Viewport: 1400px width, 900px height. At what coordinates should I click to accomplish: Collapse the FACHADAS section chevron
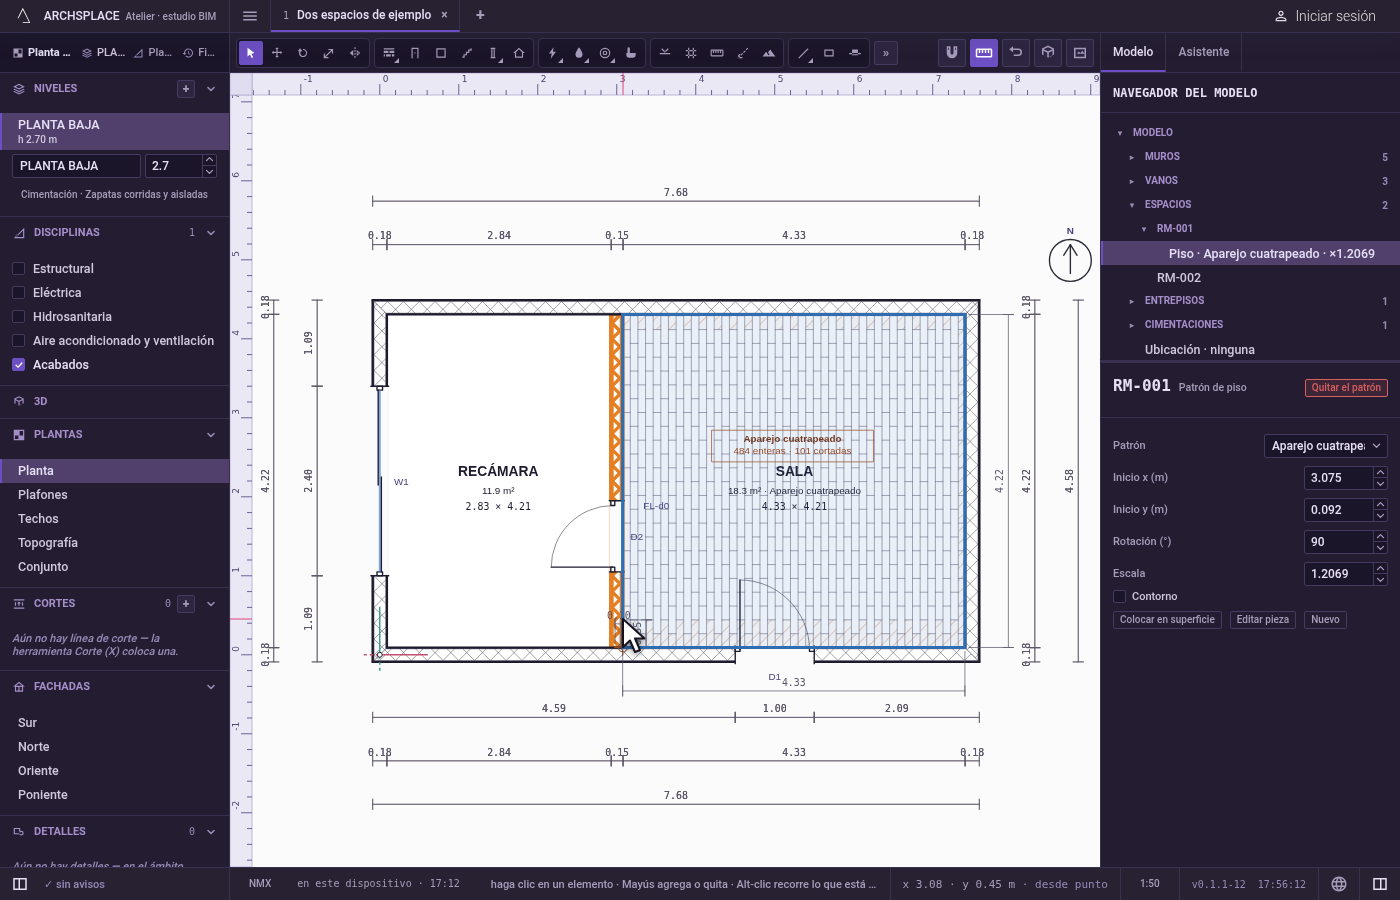tap(211, 687)
